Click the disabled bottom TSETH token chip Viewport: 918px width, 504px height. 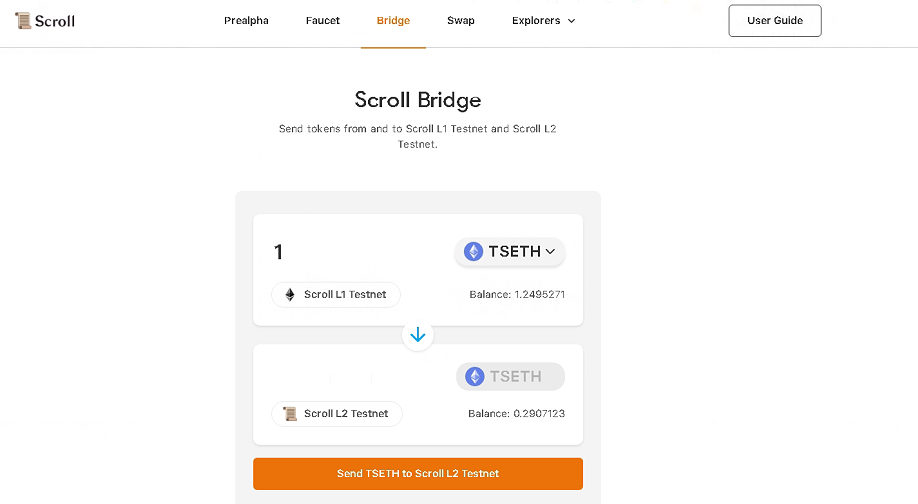click(511, 376)
